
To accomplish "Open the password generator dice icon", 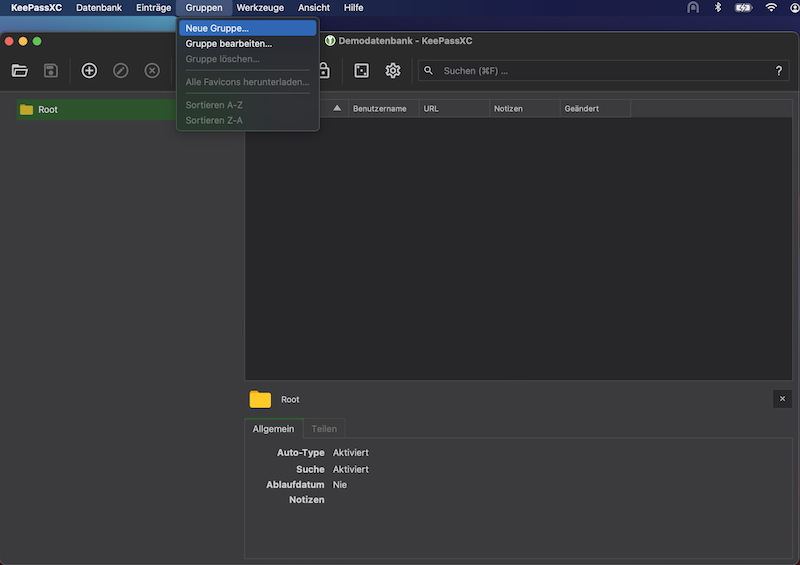I will click(361, 71).
